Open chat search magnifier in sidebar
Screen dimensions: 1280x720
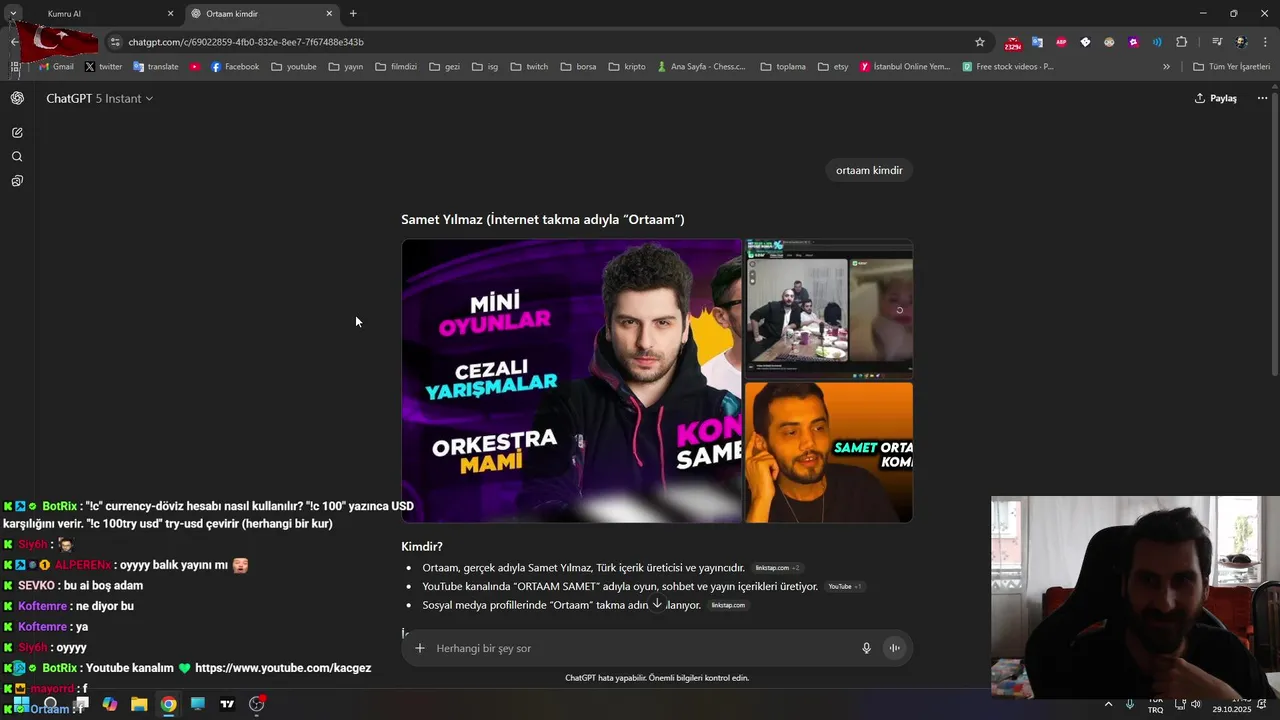pos(17,157)
